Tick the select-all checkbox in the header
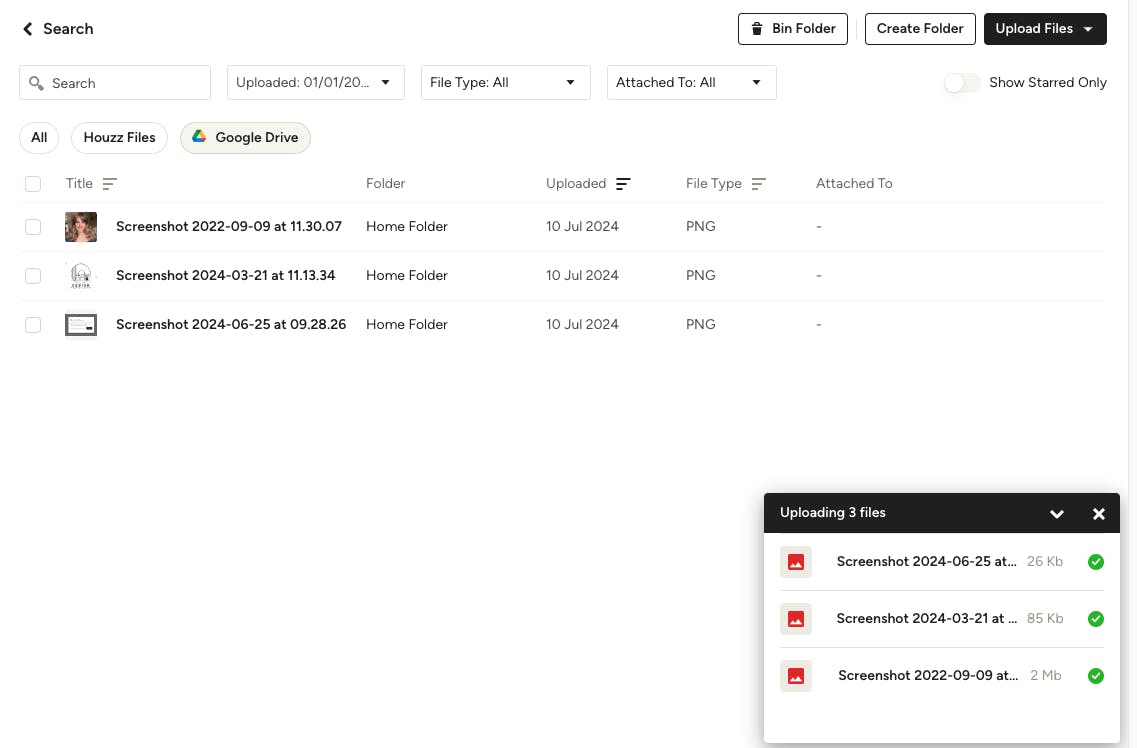Image resolution: width=1137 pixels, height=748 pixels. pos(33,184)
